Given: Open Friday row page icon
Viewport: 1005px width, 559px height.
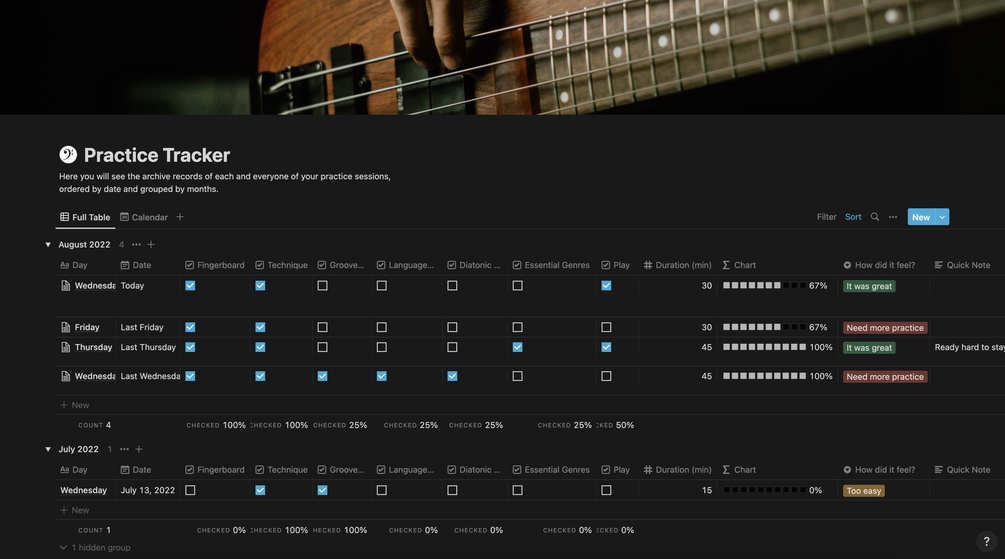Looking at the screenshot, I should (x=66, y=327).
